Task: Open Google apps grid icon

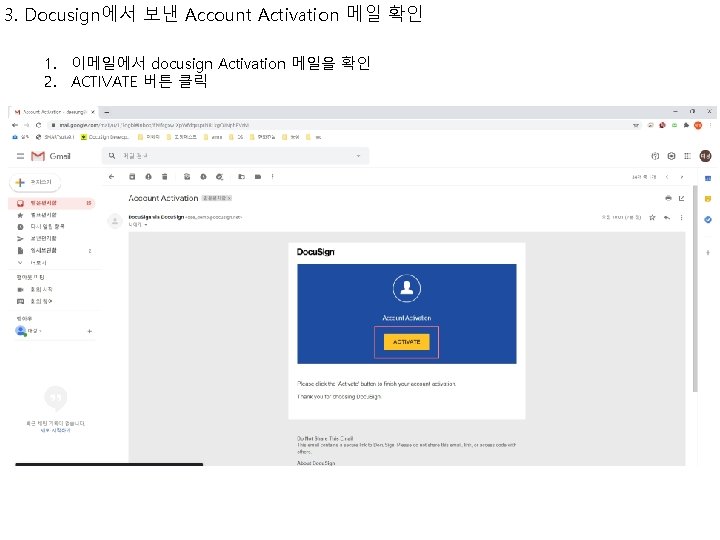Action: click(687, 156)
